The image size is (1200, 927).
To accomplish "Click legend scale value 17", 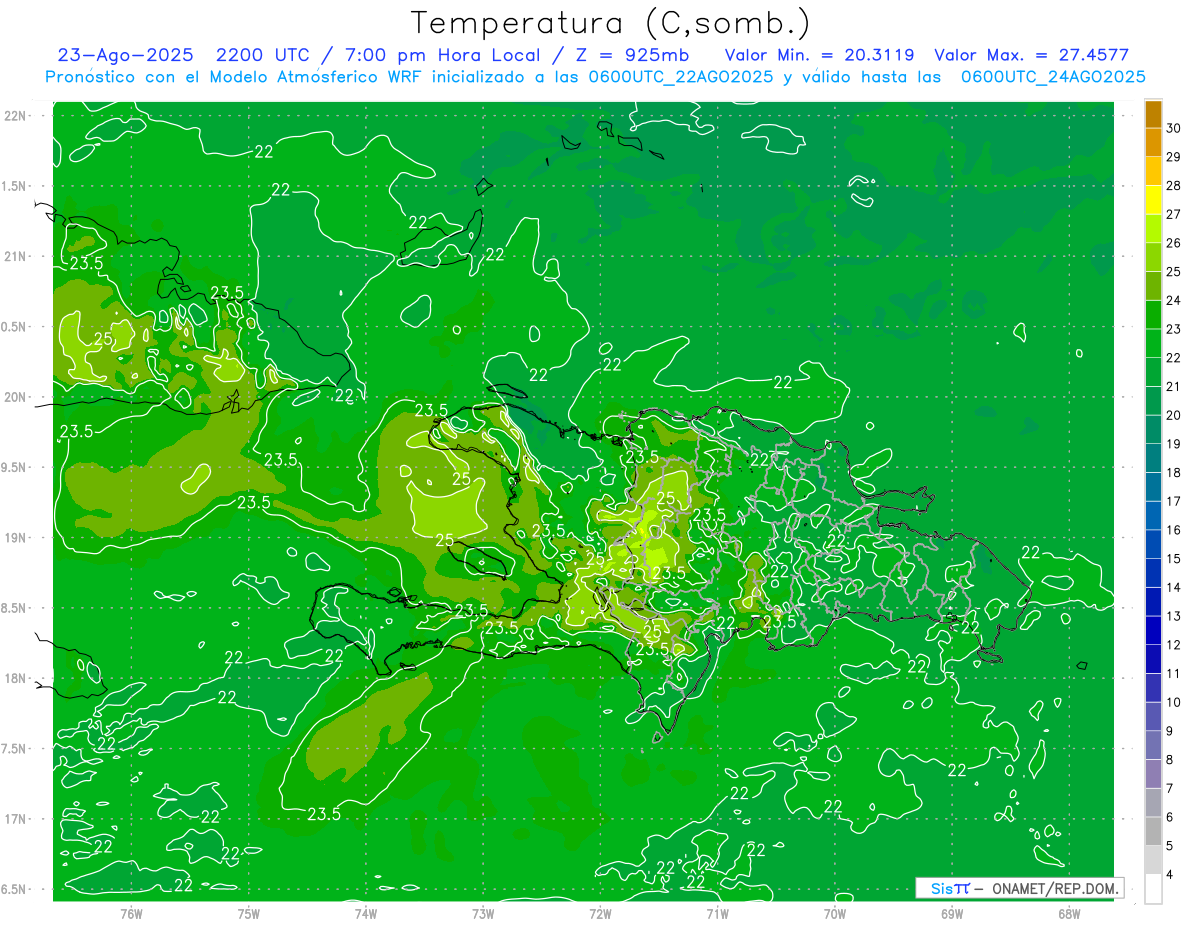I will 1174,501.
